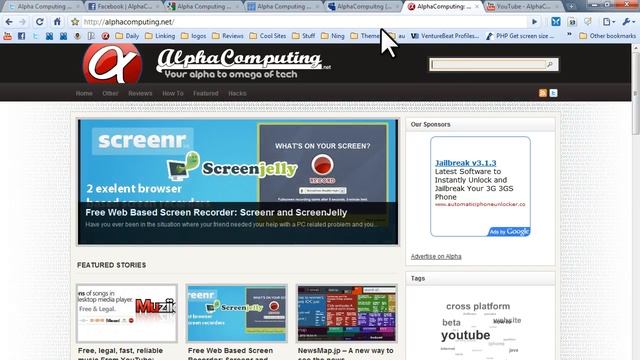Bookmark this page with the star icon
The width and height of the screenshot is (640, 360).
click(75, 22)
